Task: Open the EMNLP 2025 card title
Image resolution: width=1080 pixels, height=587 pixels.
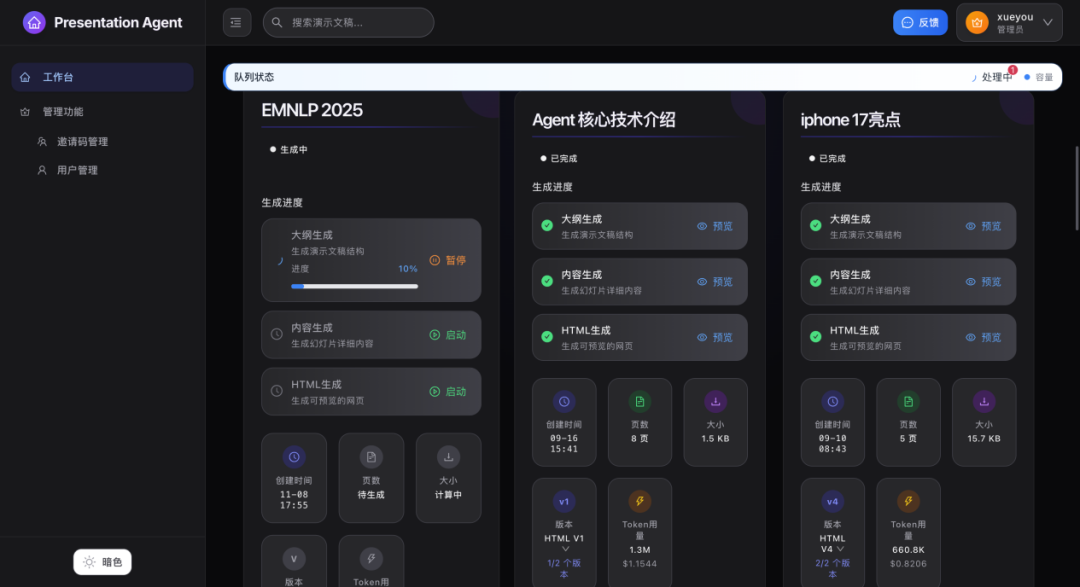Action: [312, 110]
